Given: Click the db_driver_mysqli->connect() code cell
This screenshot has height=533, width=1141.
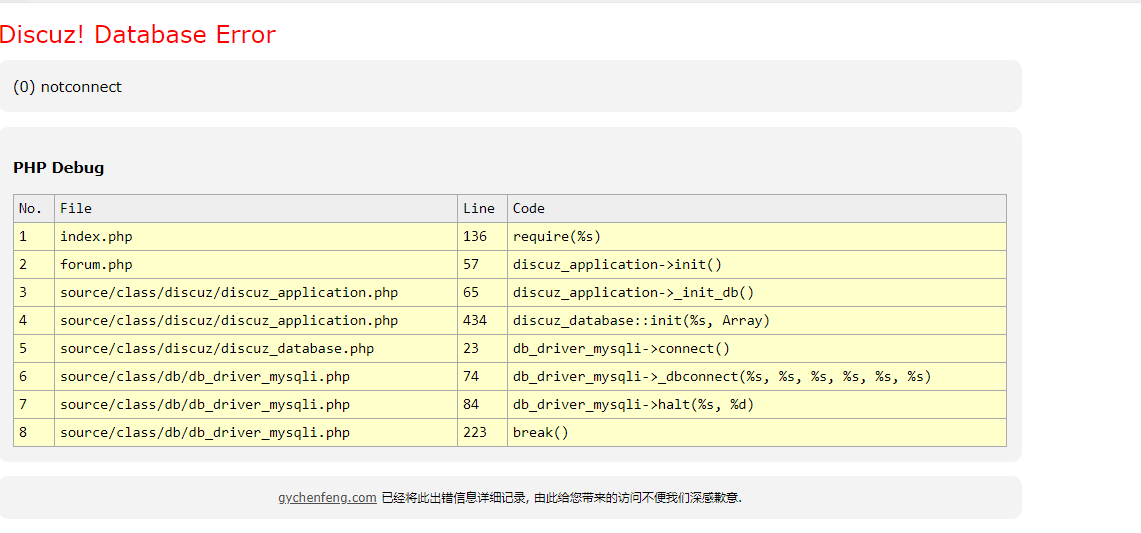Looking at the screenshot, I should click(621, 348).
